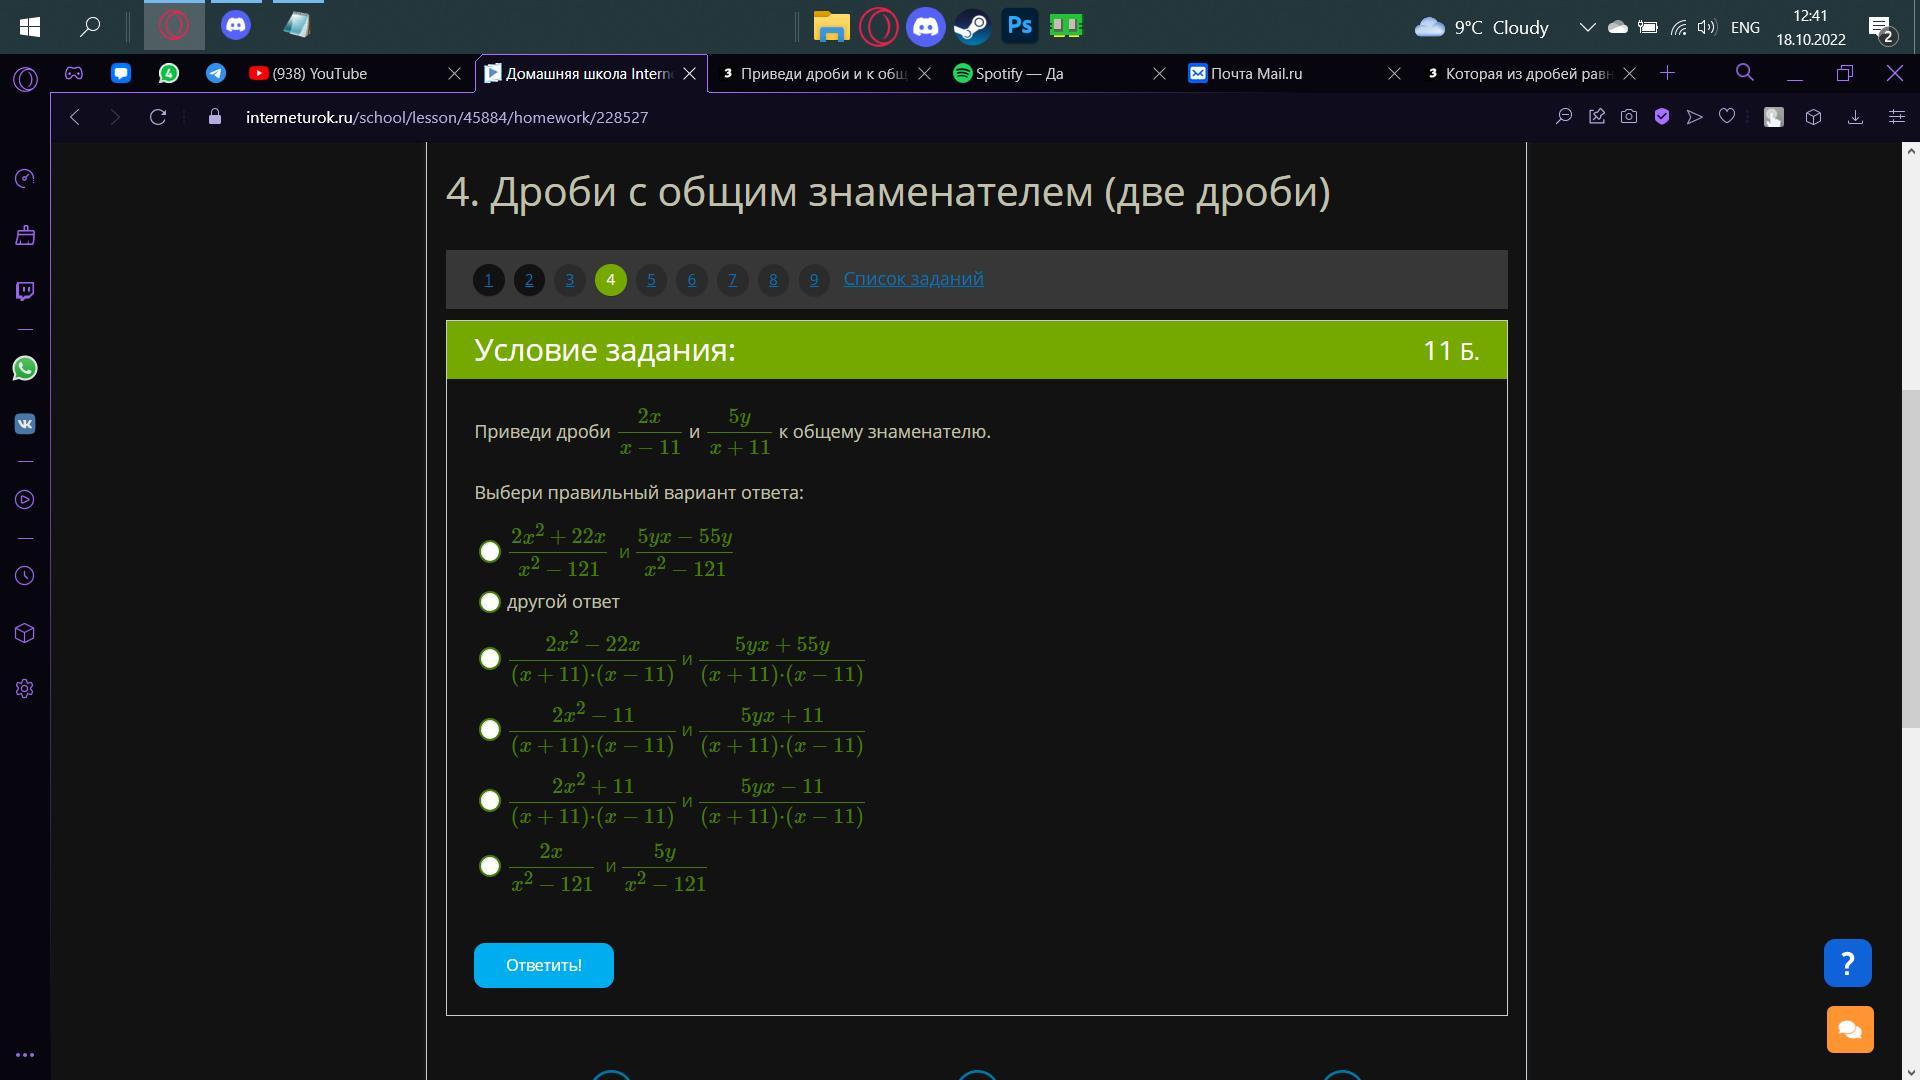This screenshot has height=1080, width=1920.
Task: Open 'Список заданий' link
Action: pyautogui.click(x=913, y=279)
